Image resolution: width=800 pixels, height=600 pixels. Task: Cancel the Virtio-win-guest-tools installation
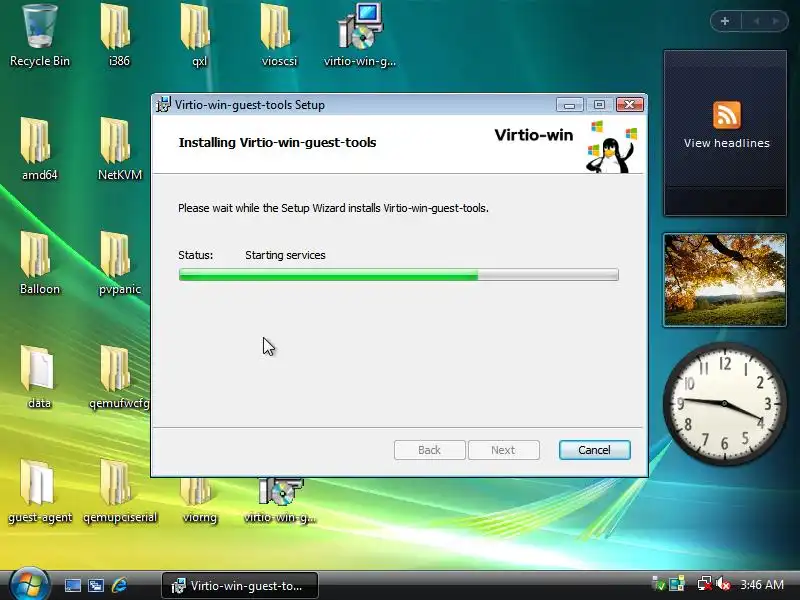594,450
